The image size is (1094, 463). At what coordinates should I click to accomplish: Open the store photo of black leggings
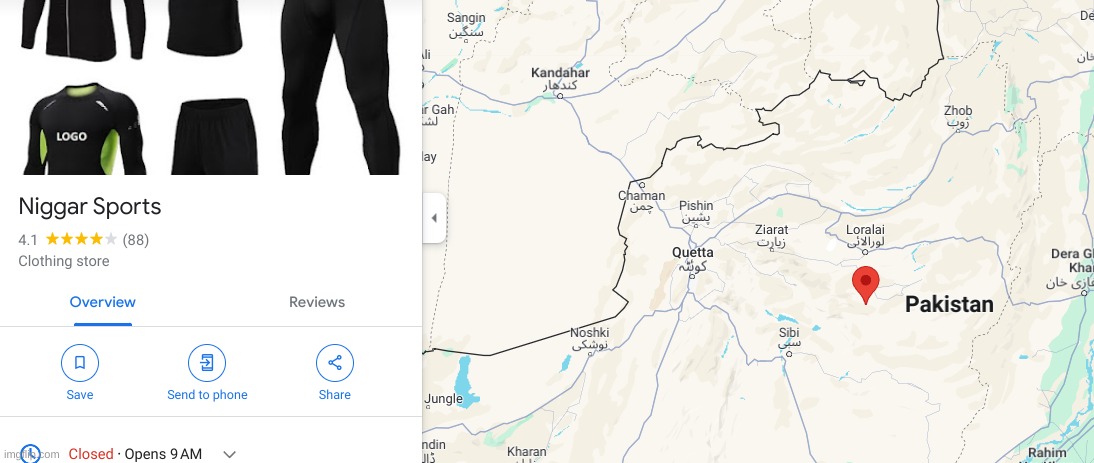pos(340,87)
